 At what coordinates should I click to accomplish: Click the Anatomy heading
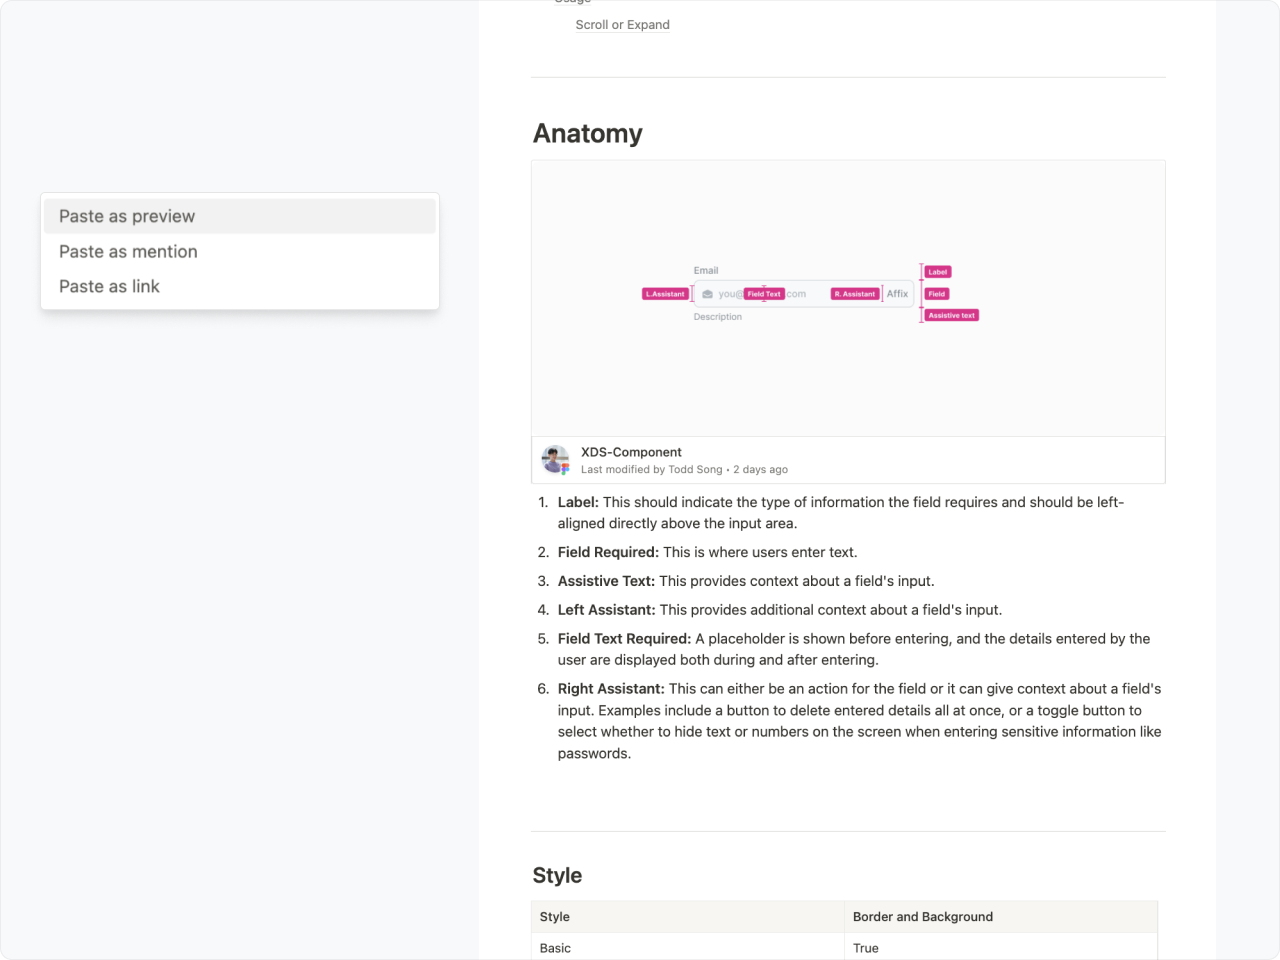(x=588, y=134)
